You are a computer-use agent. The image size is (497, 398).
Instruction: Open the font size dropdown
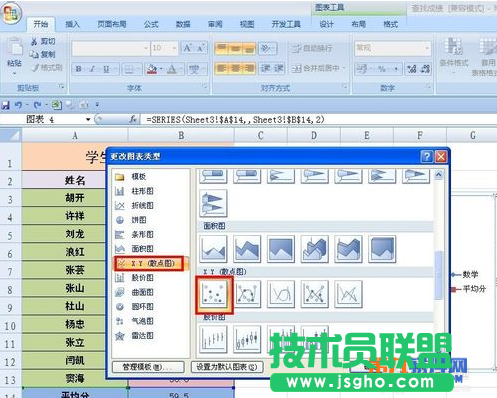click(x=174, y=48)
